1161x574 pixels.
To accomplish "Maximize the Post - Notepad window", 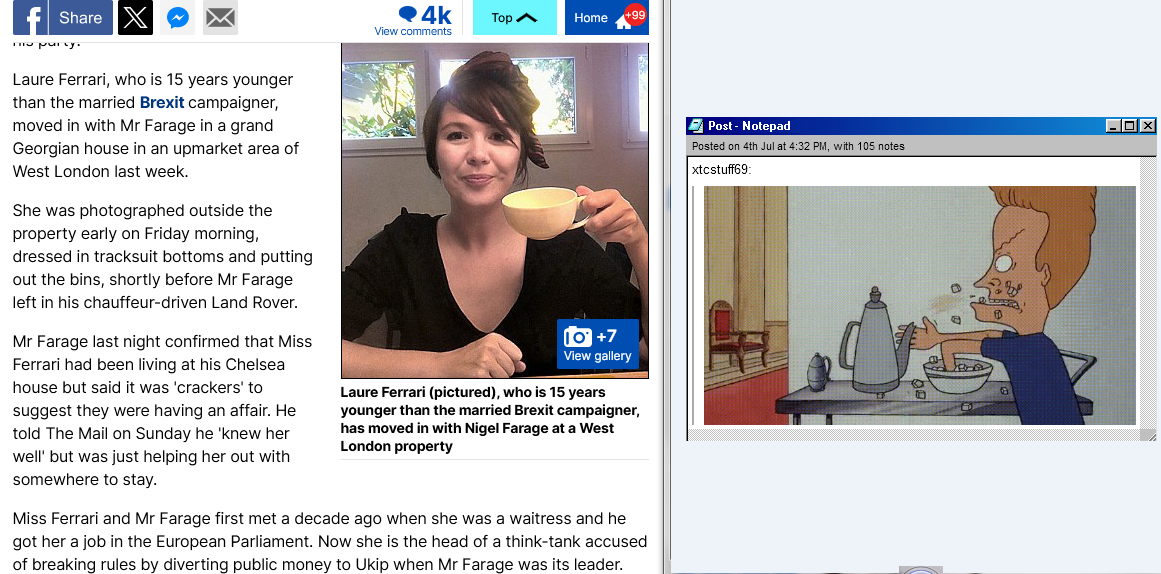I will tap(1129, 126).
